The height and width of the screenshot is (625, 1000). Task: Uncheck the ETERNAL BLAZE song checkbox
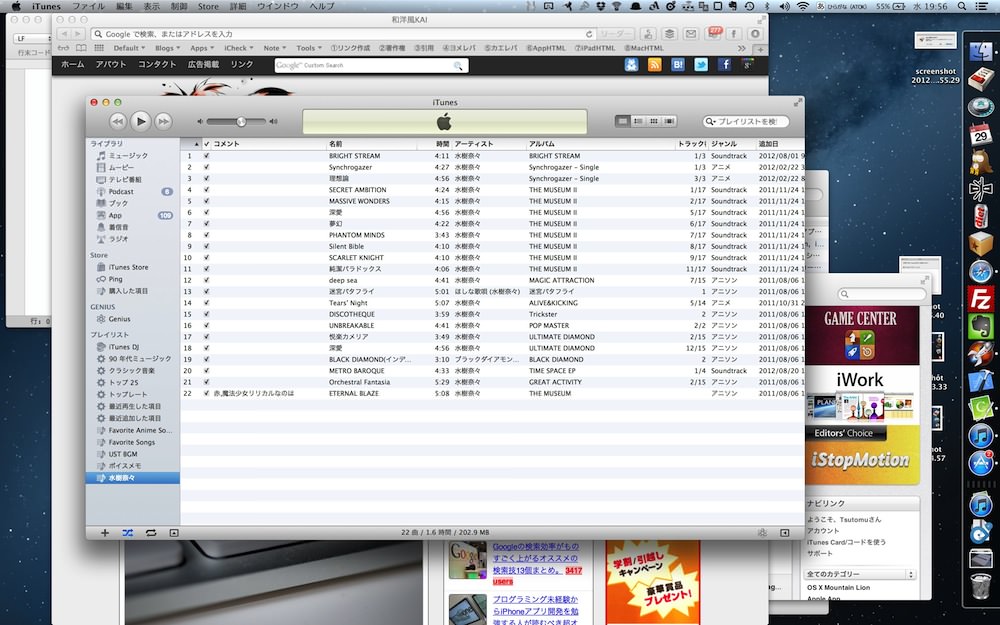click(x=206, y=393)
